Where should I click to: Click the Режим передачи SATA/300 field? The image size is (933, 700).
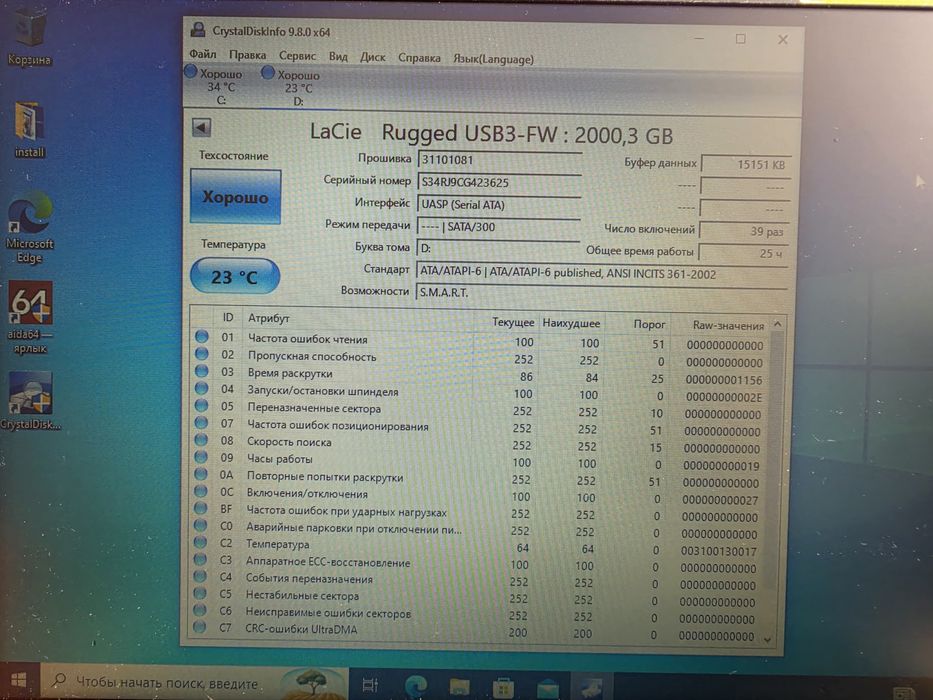tap(498, 227)
